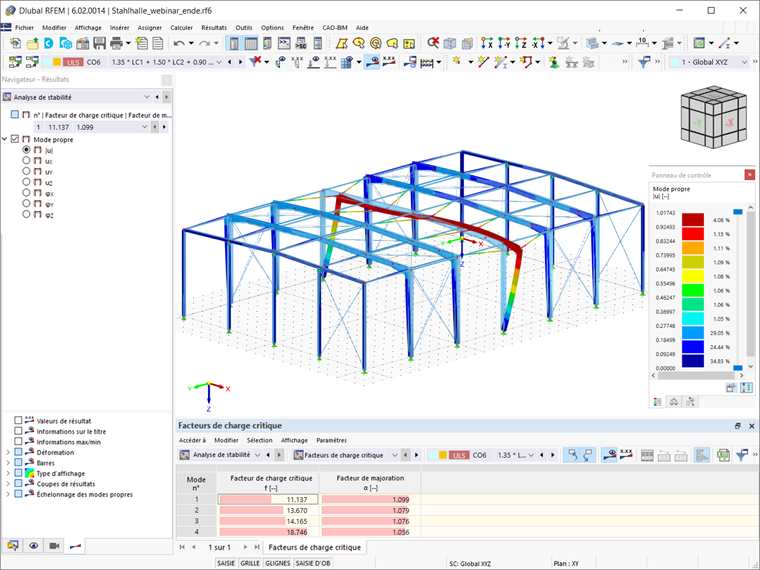Select the uZ radio button
Viewport: 760px width, 570px height.
click(x=26, y=182)
